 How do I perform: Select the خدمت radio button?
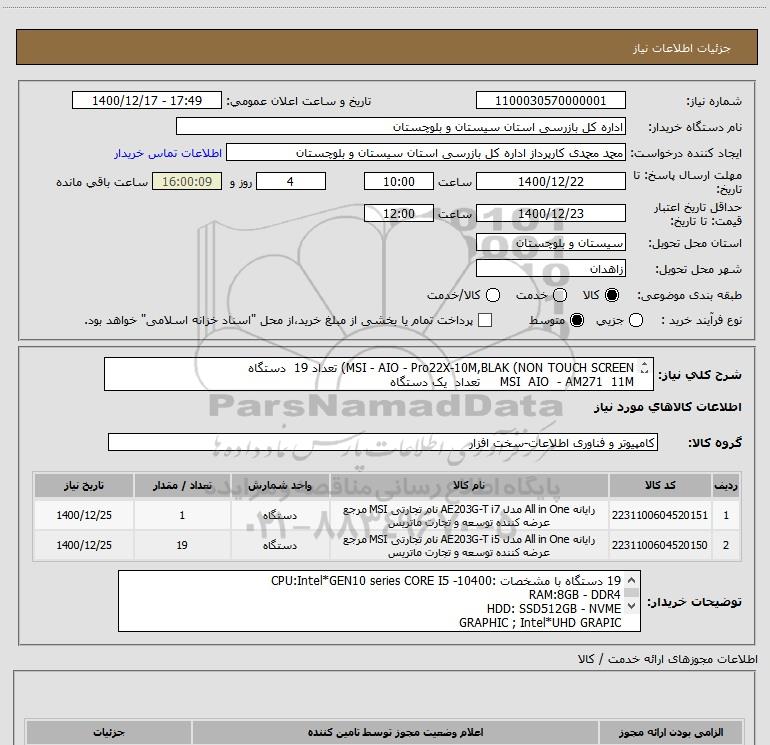pyautogui.click(x=560, y=295)
